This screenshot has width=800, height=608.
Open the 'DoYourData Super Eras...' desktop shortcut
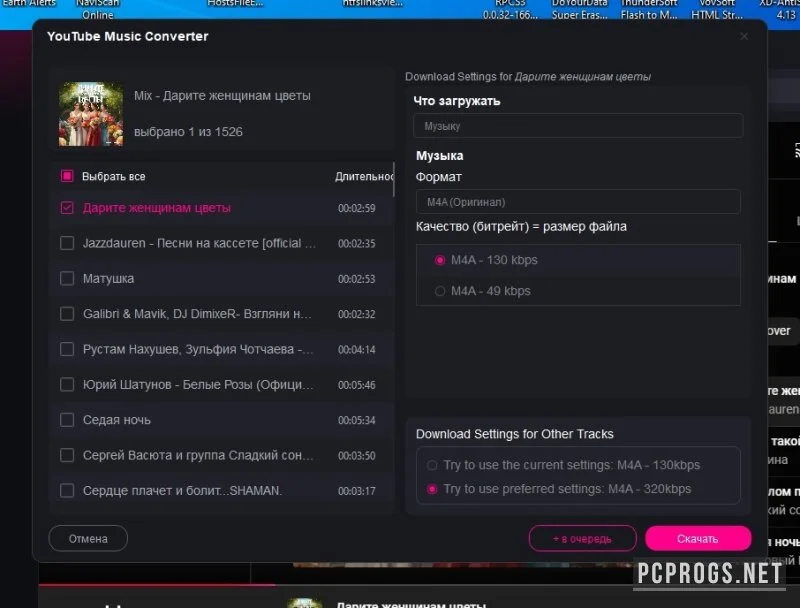(x=580, y=9)
